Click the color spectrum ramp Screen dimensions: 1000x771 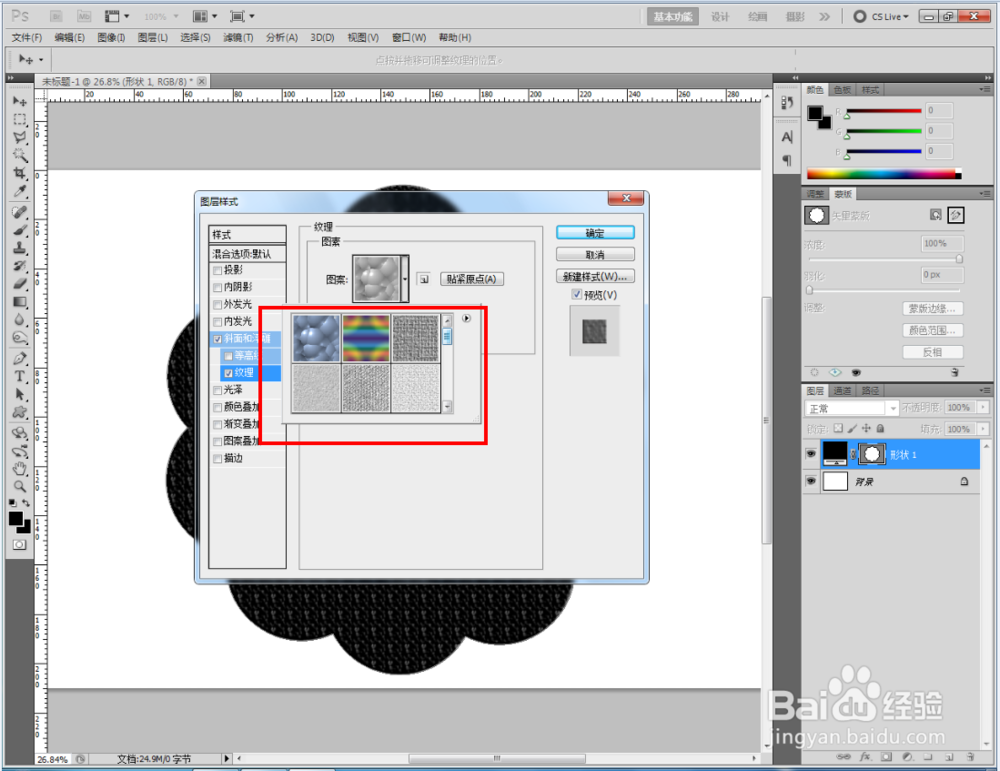(883, 173)
